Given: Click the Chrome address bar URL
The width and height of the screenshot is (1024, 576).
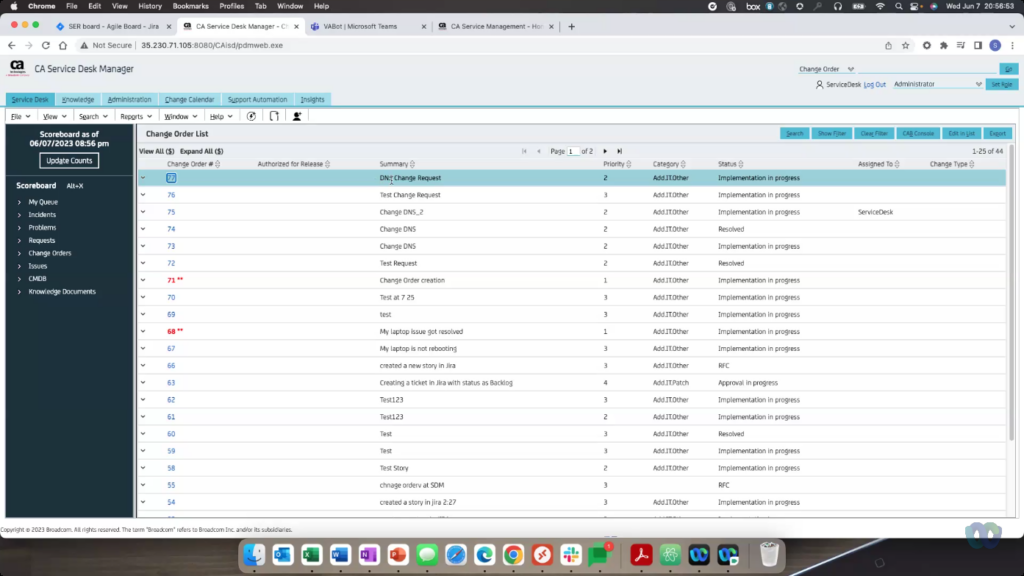Looking at the screenshot, I should [212, 45].
